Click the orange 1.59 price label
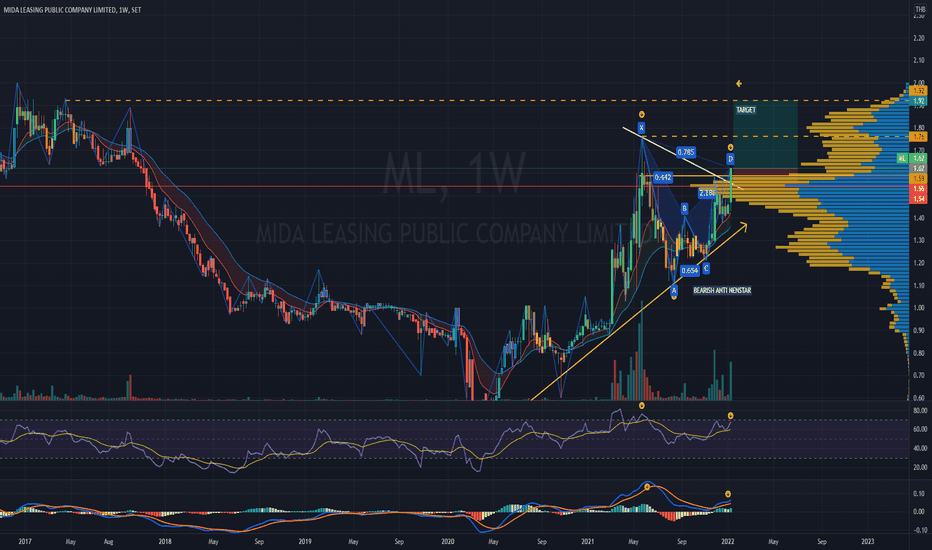 point(920,178)
